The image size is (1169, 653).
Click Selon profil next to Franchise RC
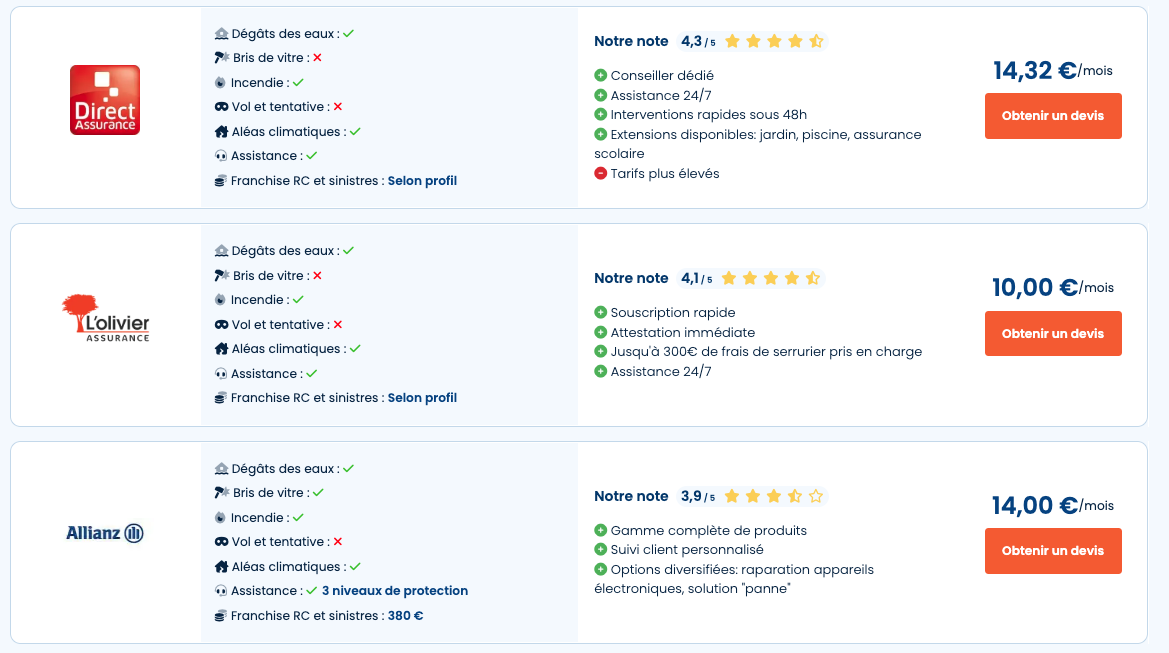coord(423,180)
